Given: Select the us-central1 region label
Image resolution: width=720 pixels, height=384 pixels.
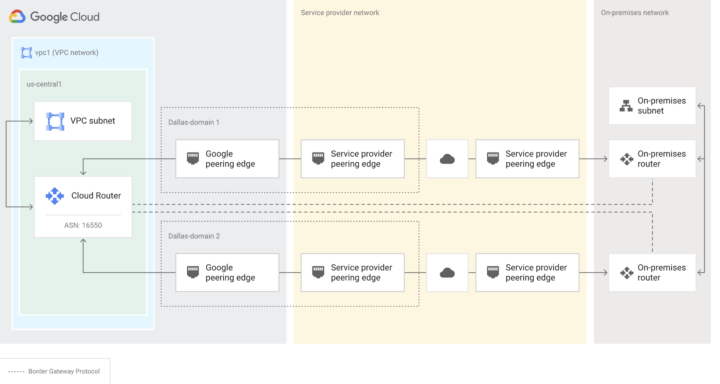Looking at the screenshot, I should point(44,84).
